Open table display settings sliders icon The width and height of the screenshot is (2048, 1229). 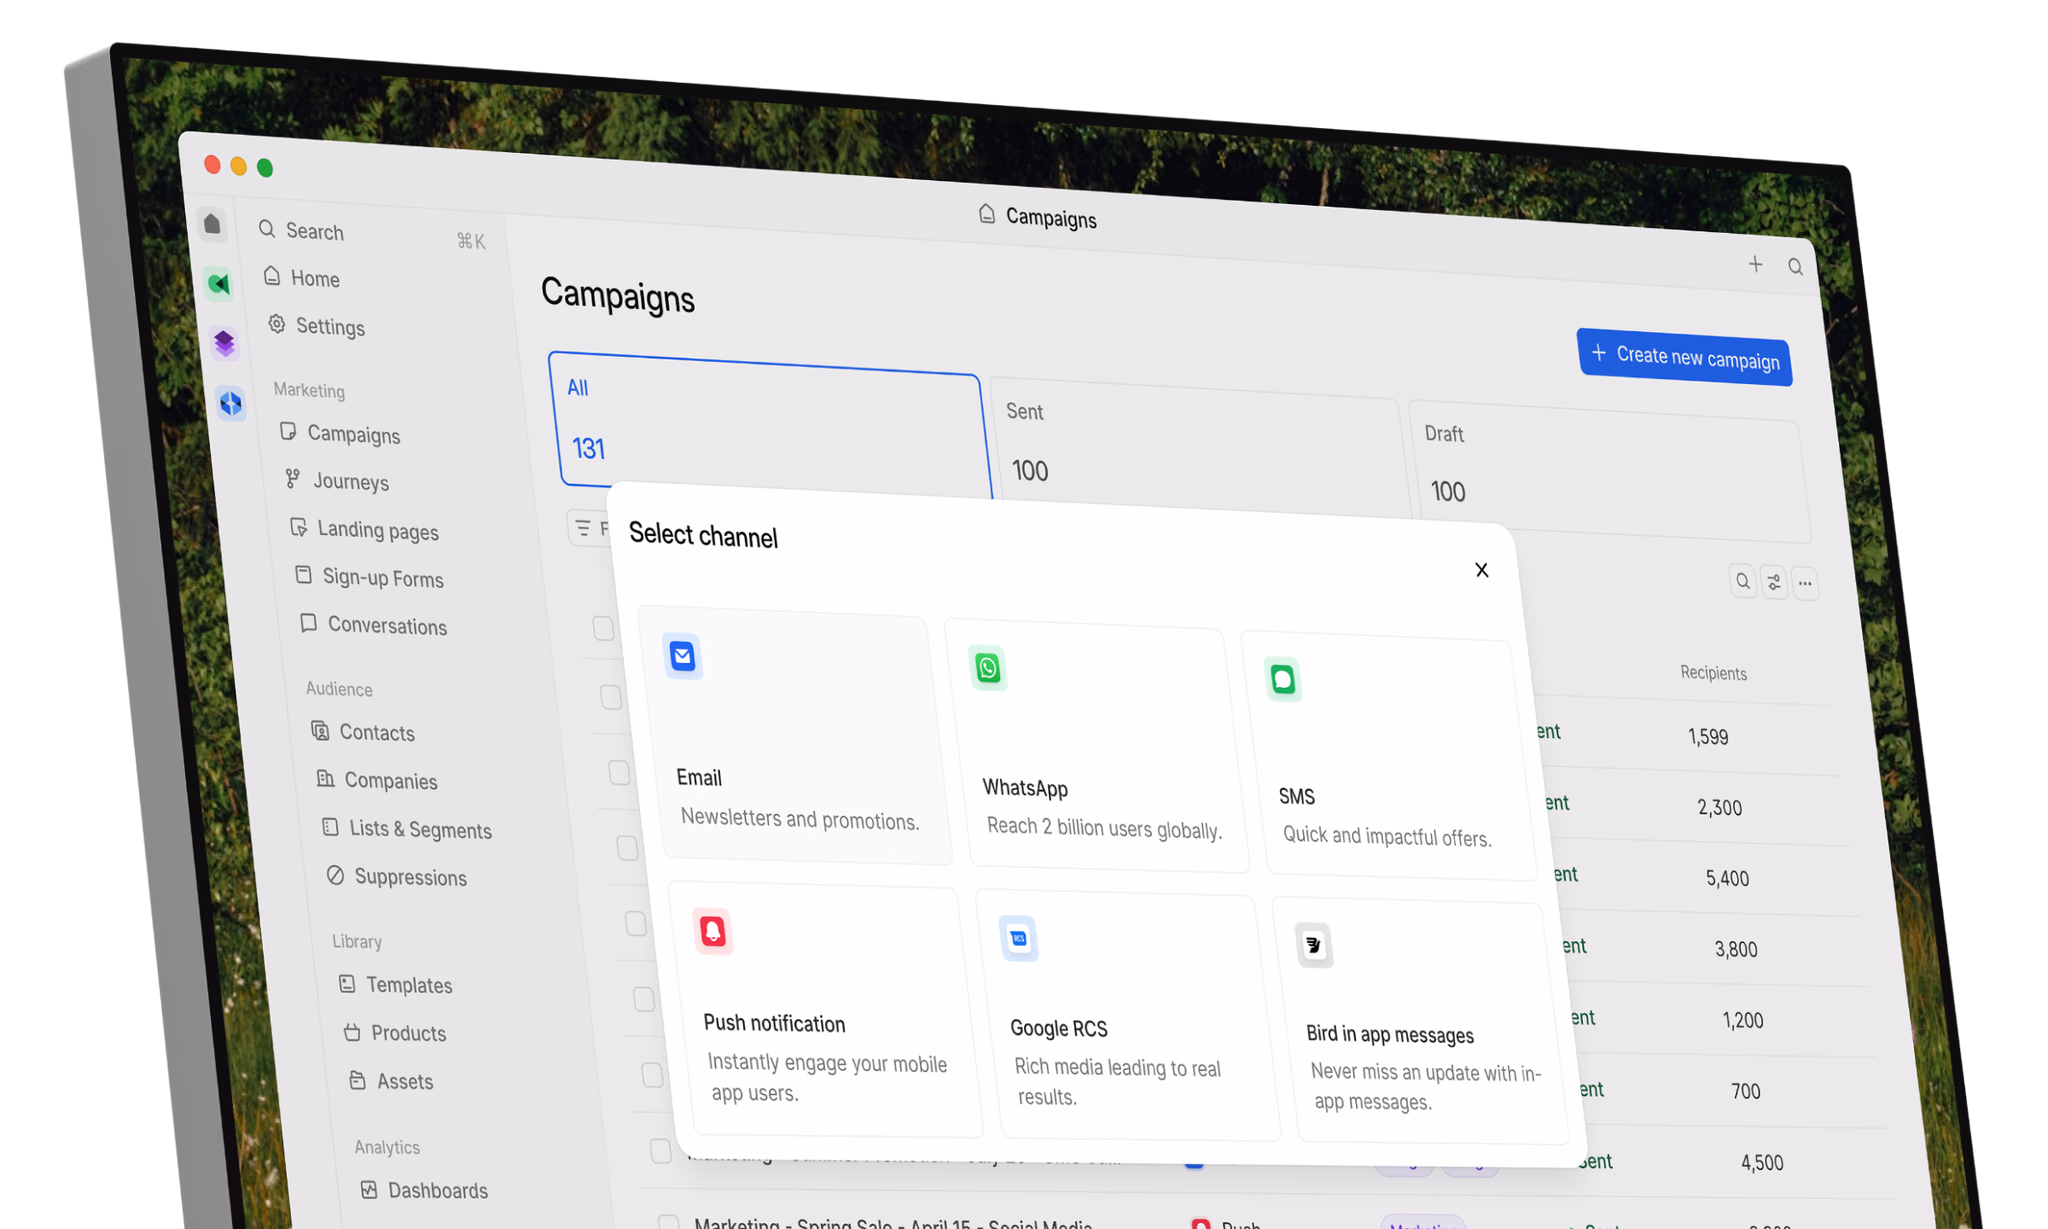[1773, 582]
